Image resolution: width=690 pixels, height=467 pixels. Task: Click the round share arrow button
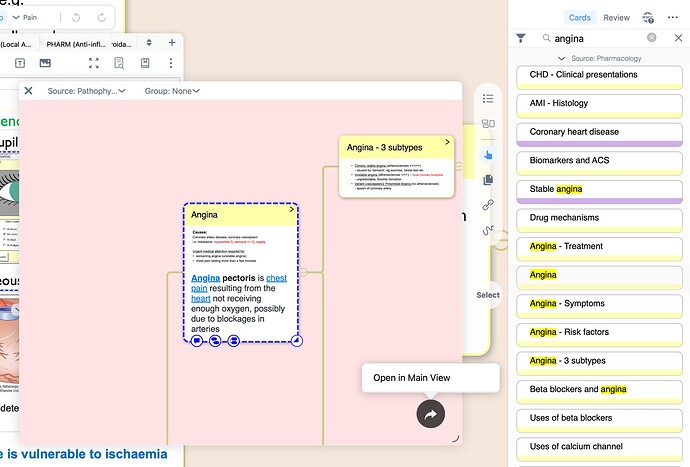430,414
